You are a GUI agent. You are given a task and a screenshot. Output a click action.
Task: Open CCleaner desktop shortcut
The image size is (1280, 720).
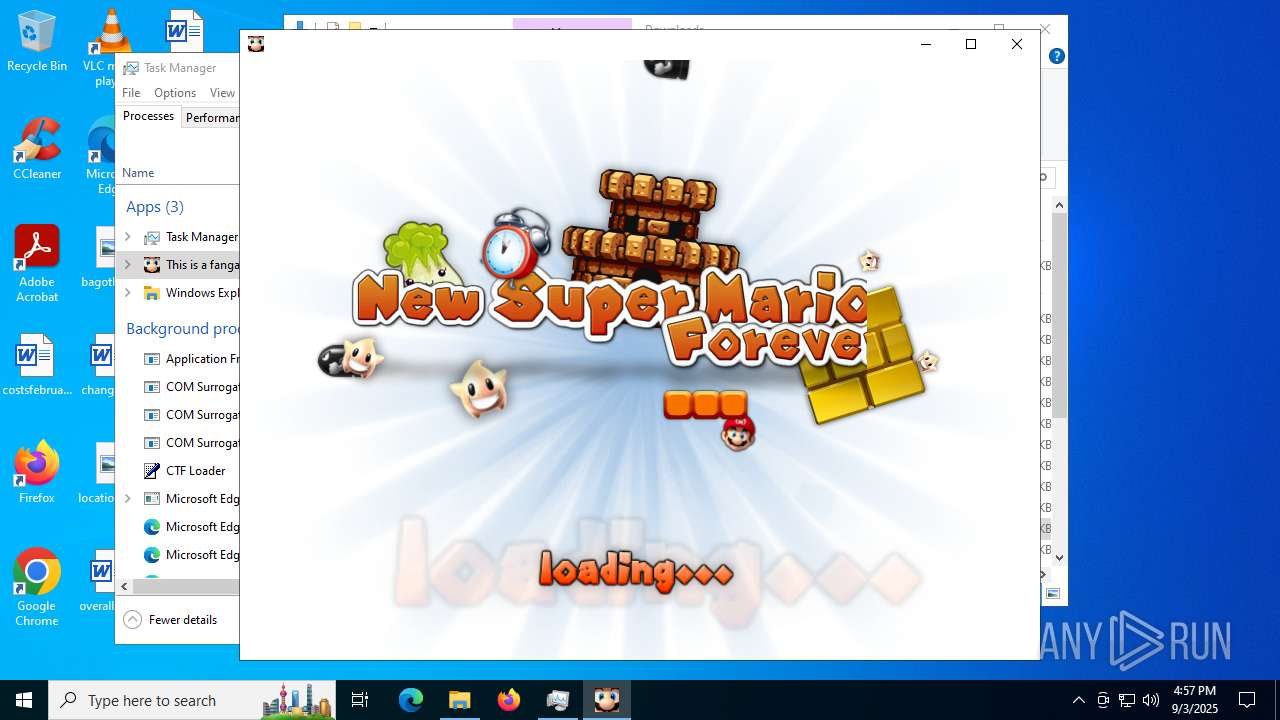click(37, 150)
